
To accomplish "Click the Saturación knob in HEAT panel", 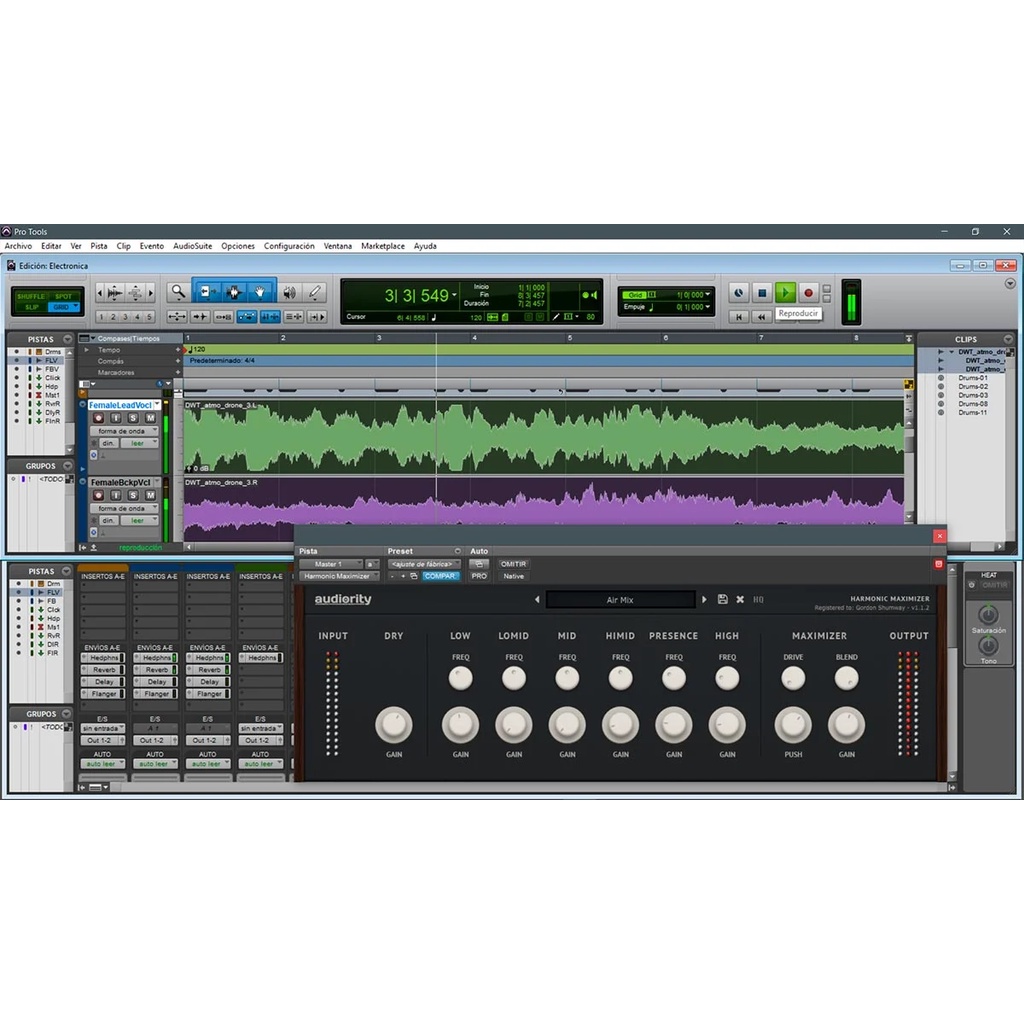I will pyautogui.click(x=988, y=615).
